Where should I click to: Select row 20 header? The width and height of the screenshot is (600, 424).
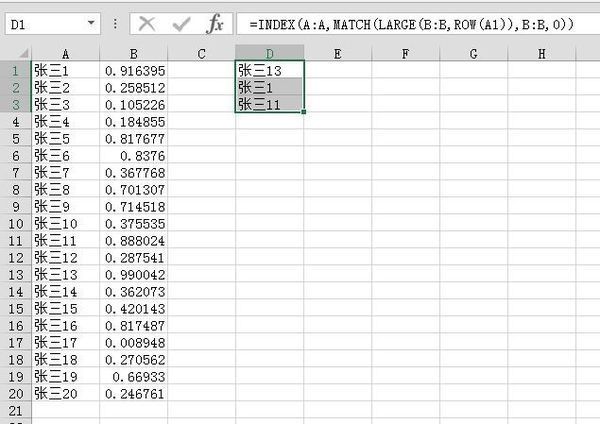16,394
